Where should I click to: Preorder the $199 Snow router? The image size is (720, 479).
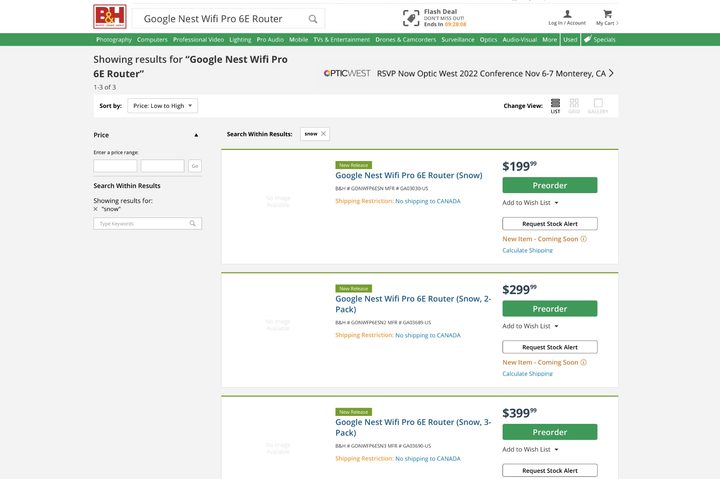pyautogui.click(x=550, y=186)
